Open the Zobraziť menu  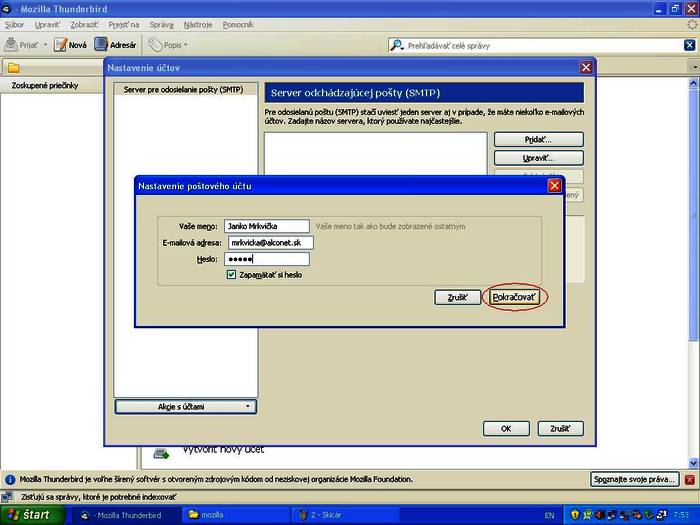(x=84, y=25)
